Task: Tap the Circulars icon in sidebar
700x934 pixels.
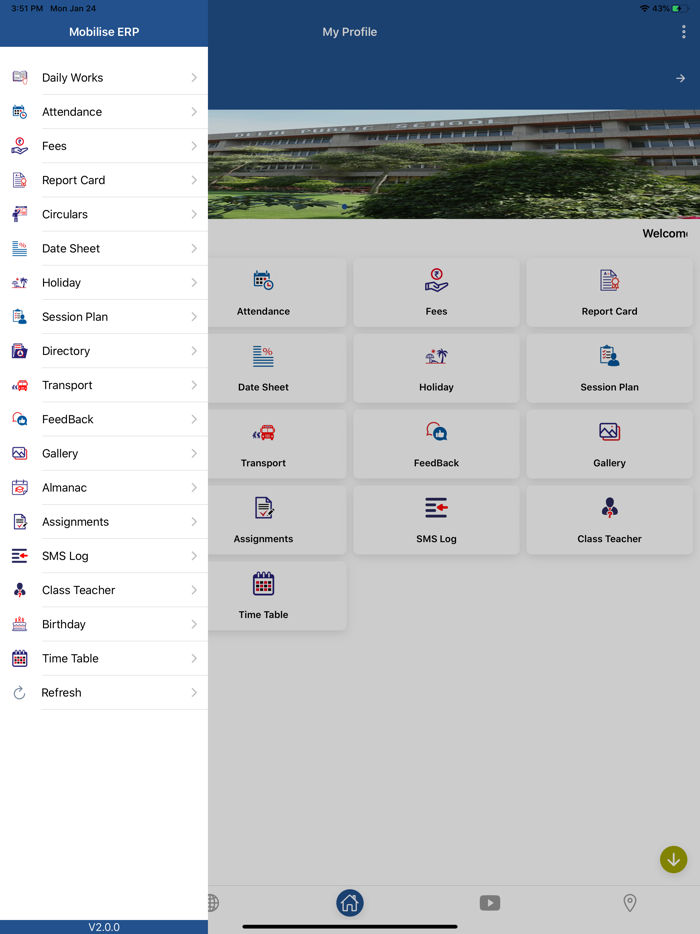Action: point(20,214)
